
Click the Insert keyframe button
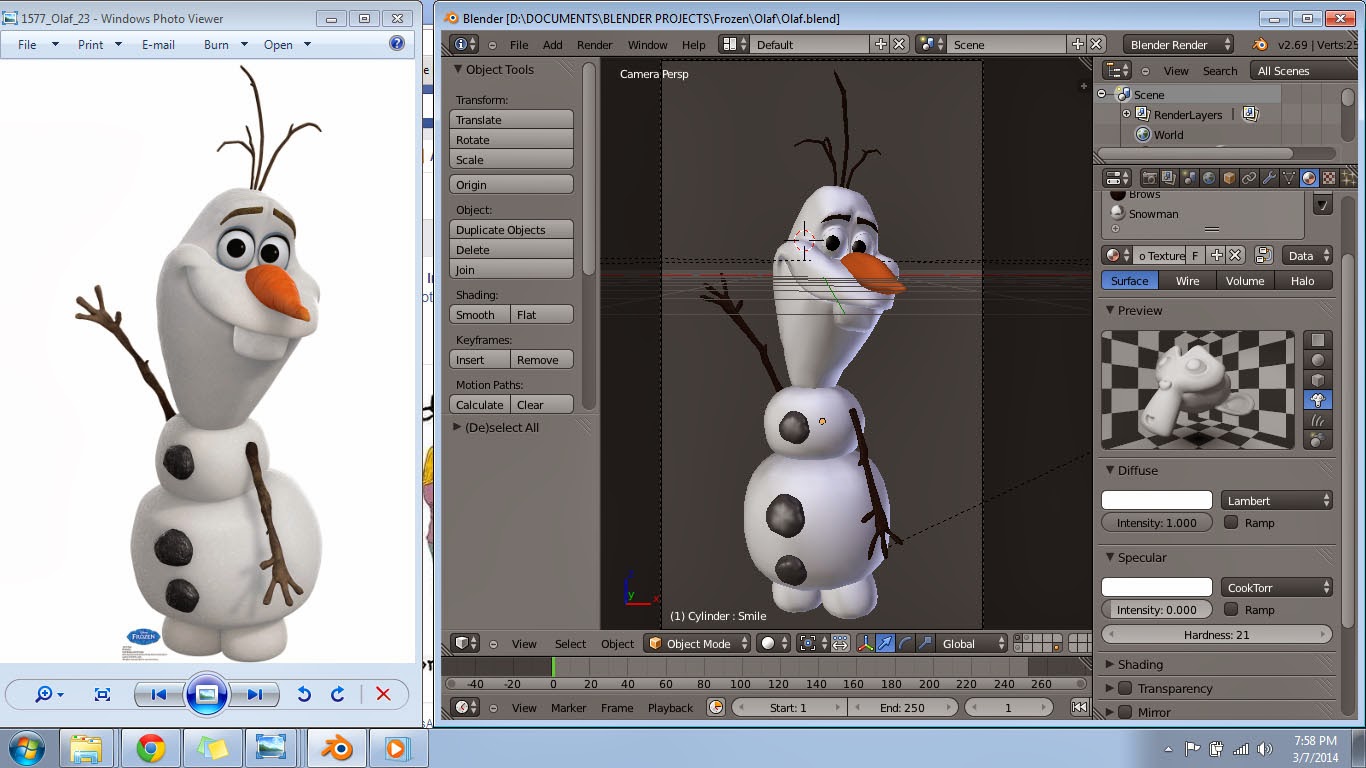click(x=480, y=359)
